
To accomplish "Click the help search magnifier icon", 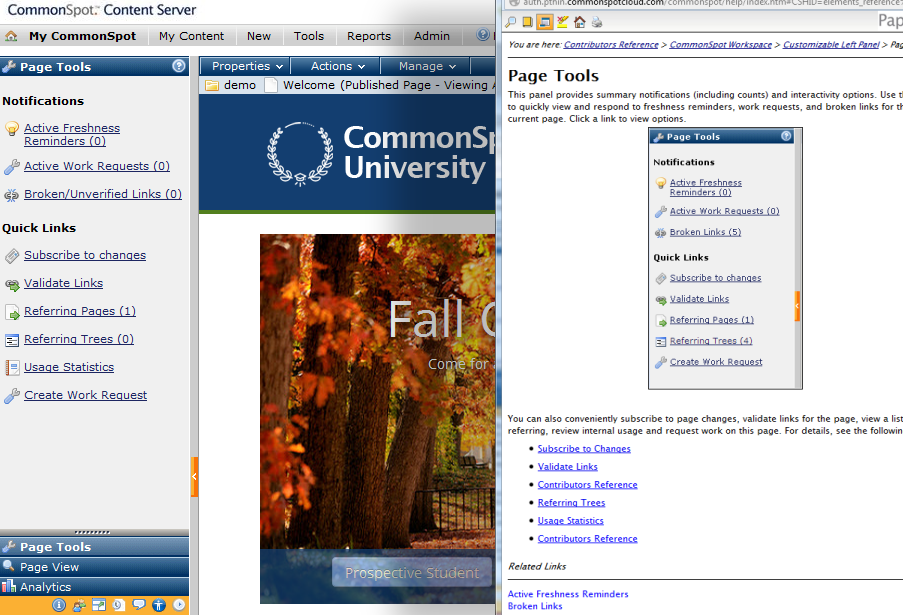I will tap(510, 22).
